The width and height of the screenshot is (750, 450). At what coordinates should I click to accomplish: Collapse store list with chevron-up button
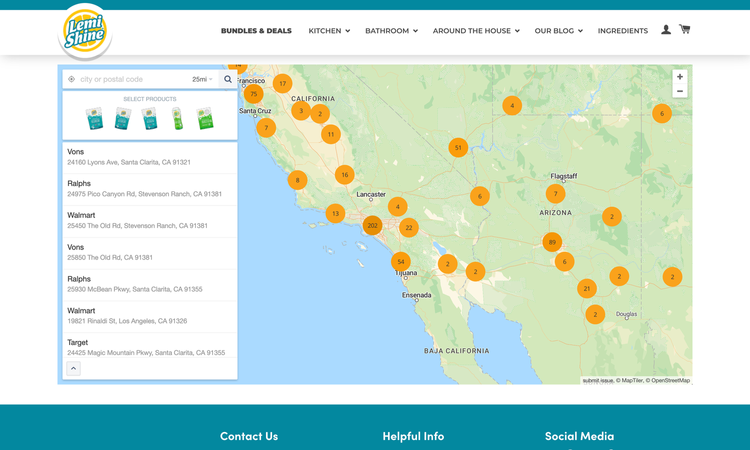point(73,368)
